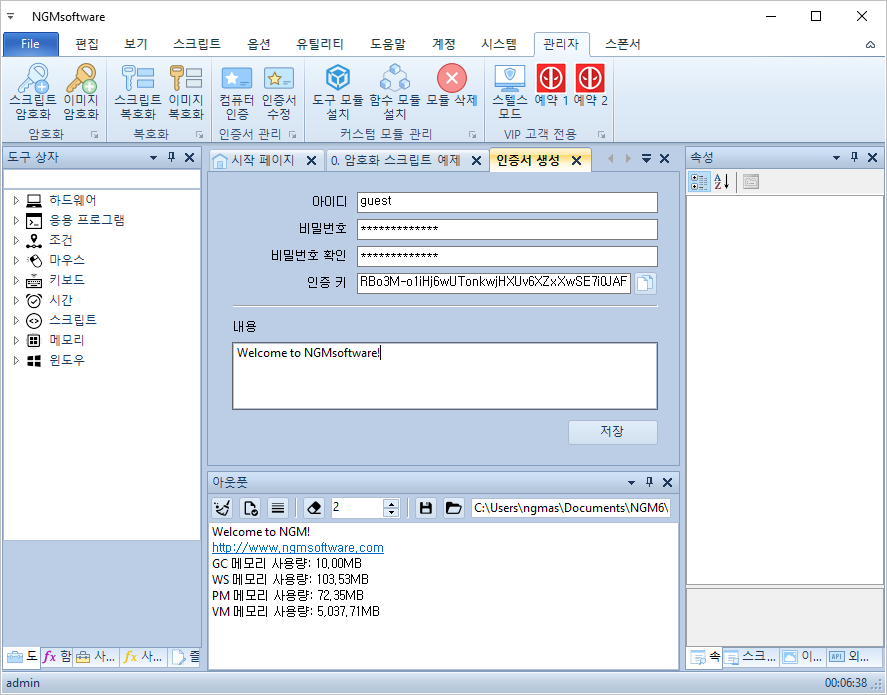
Task: Switch to the 시스템 ribbon tab
Action: click(x=499, y=44)
